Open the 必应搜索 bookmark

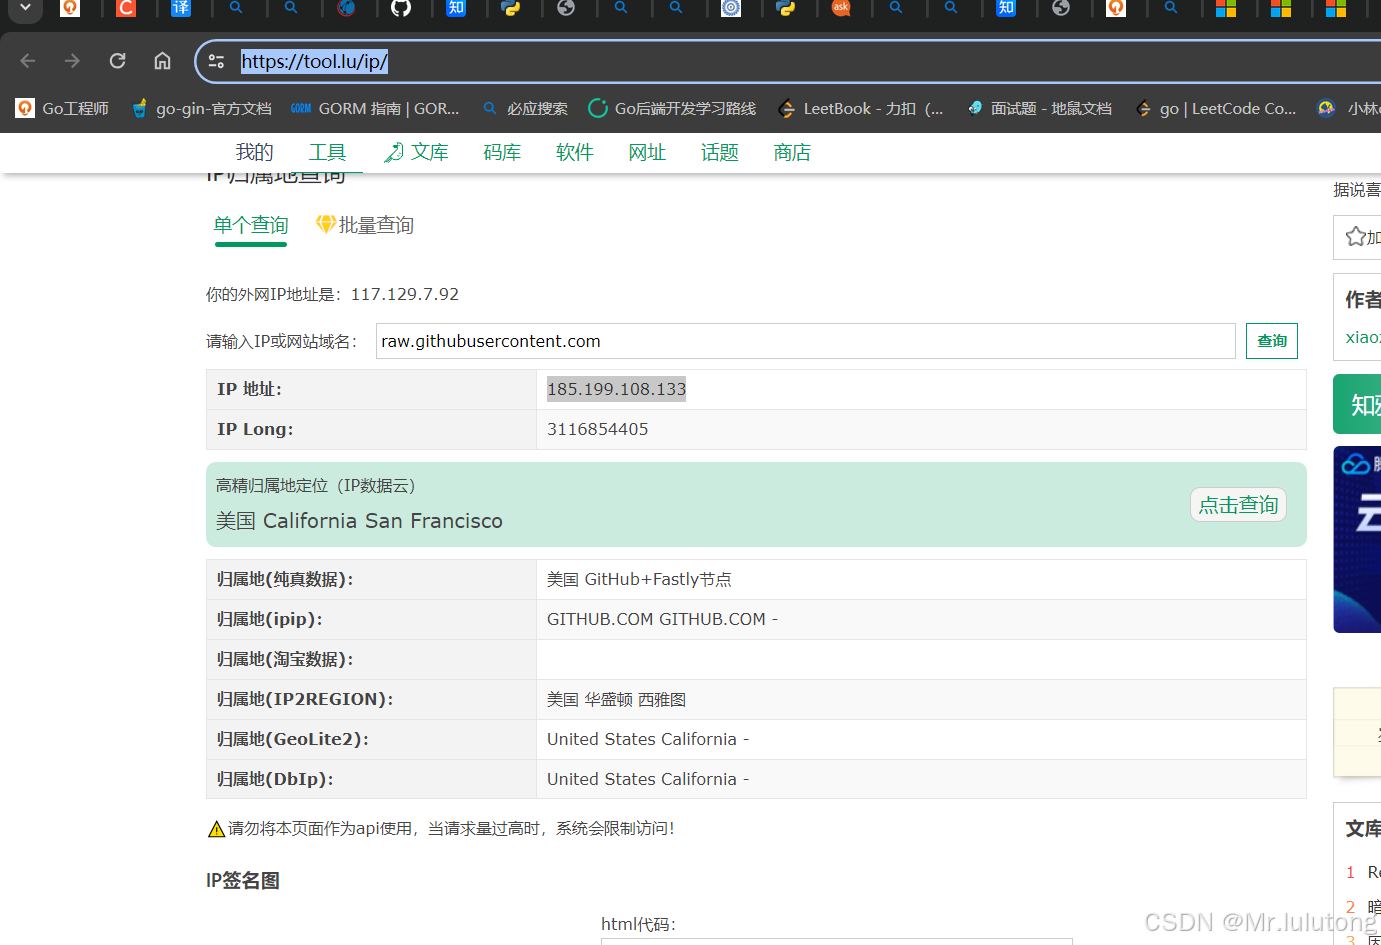[x=525, y=108]
